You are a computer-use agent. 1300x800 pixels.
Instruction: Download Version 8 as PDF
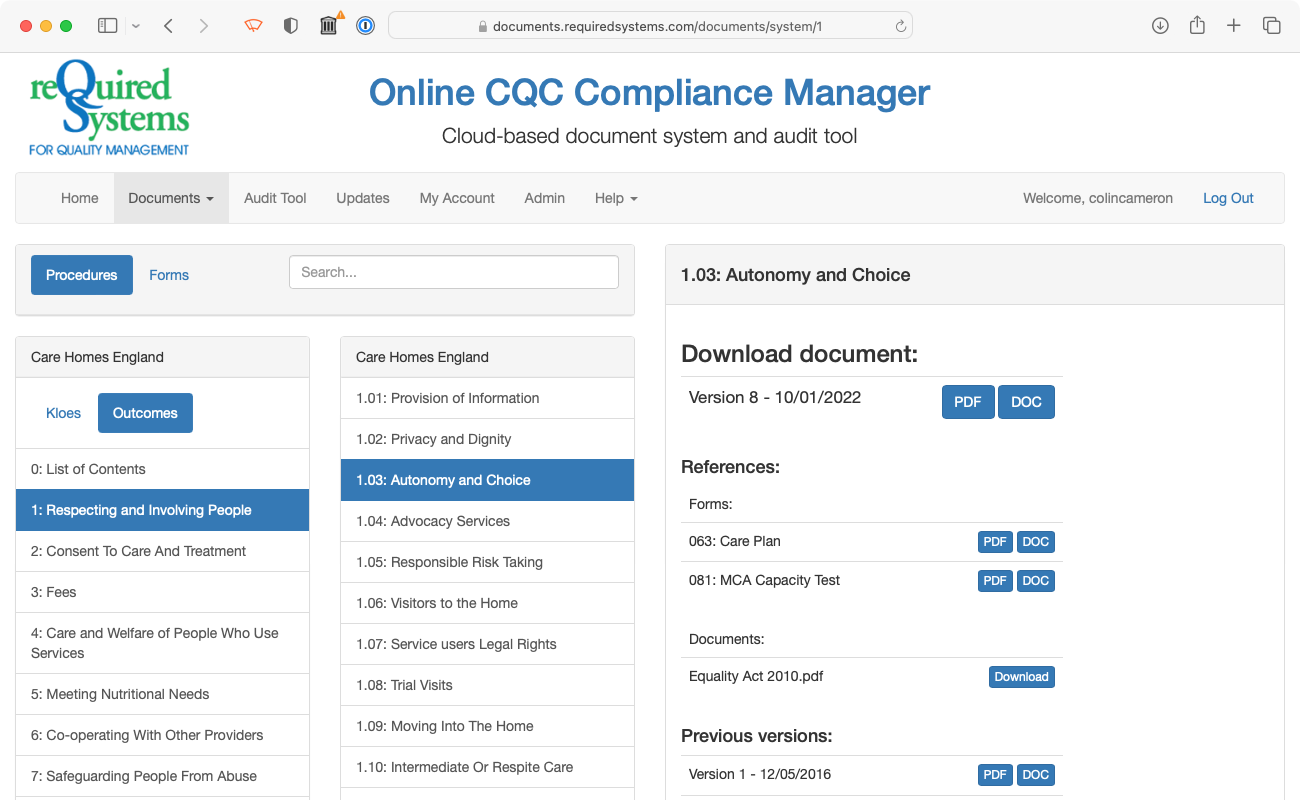pyautogui.click(x=967, y=401)
